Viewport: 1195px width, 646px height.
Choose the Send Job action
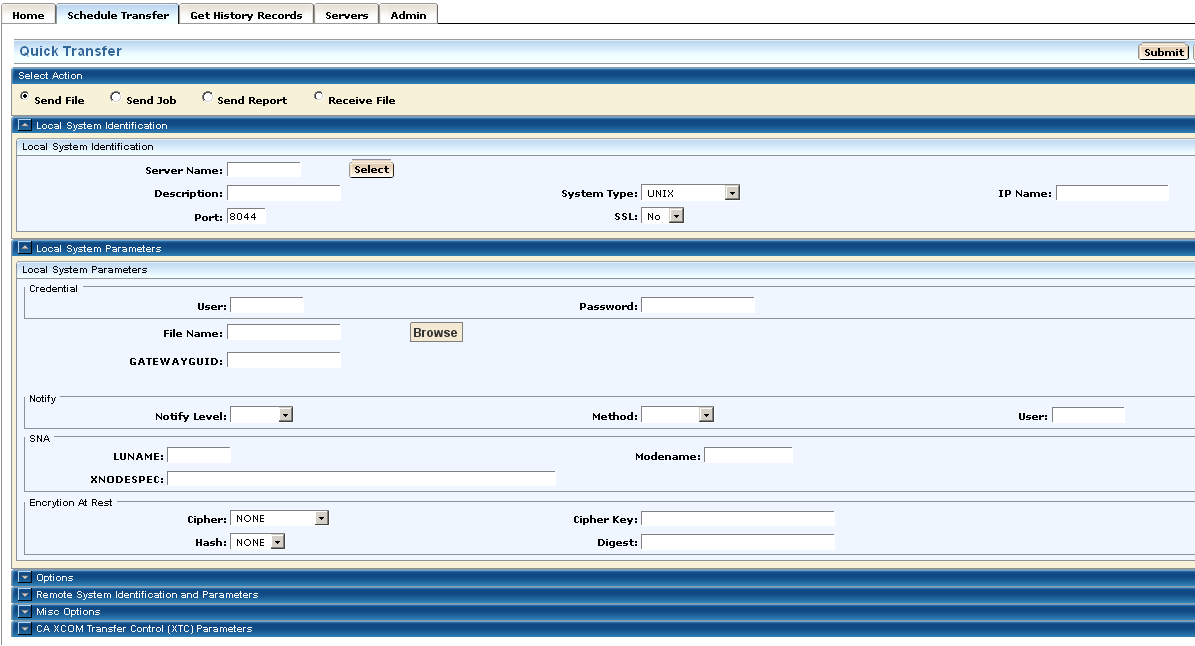(116, 97)
